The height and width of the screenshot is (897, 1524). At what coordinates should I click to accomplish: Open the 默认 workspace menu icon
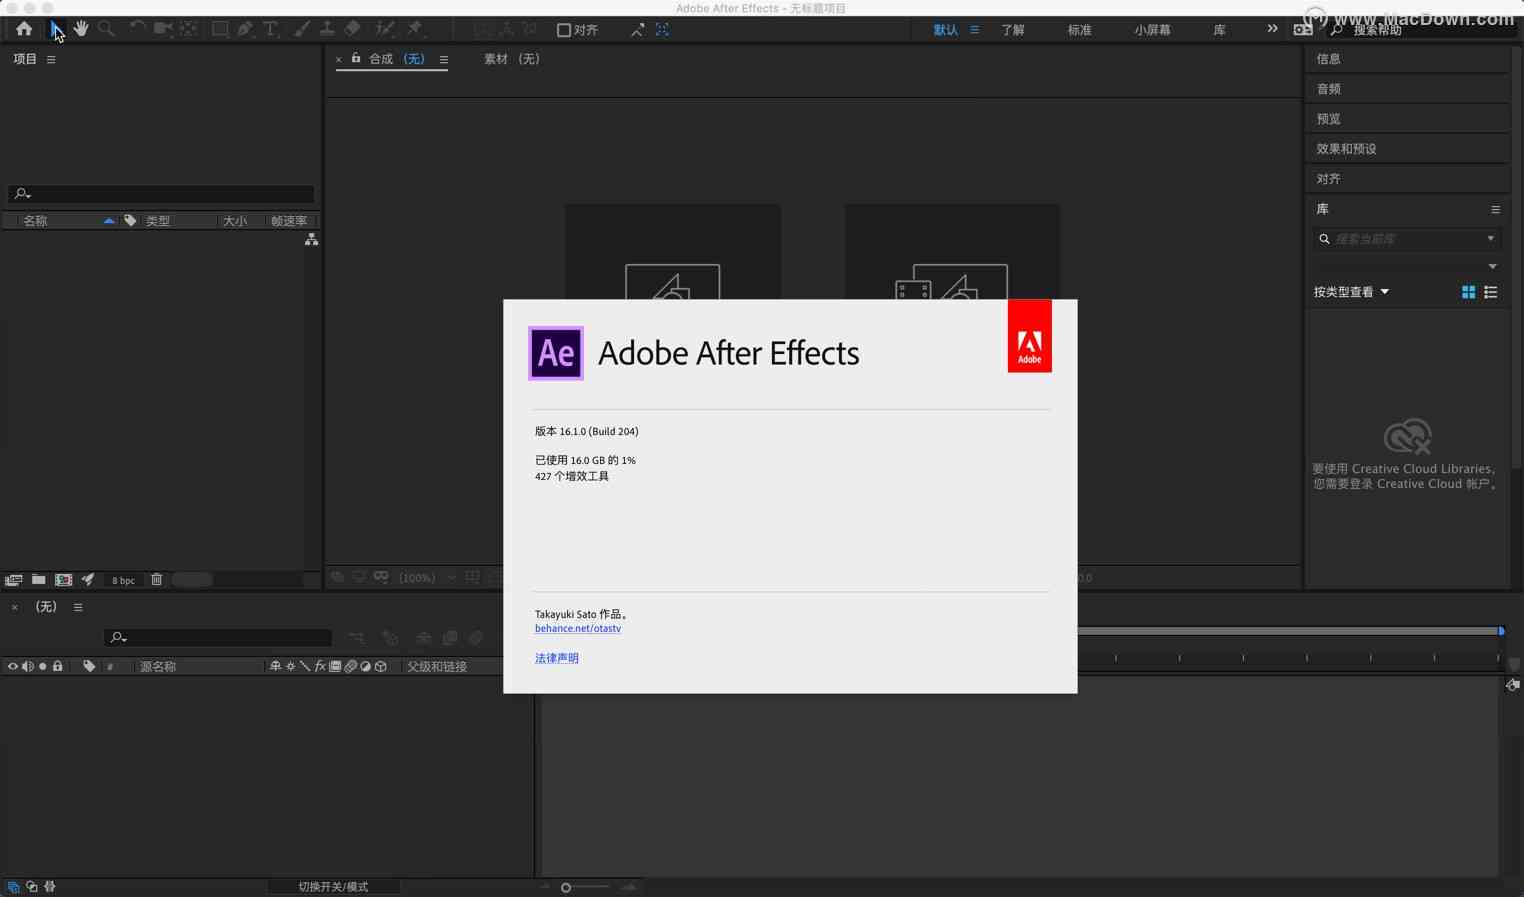[975, 30]
